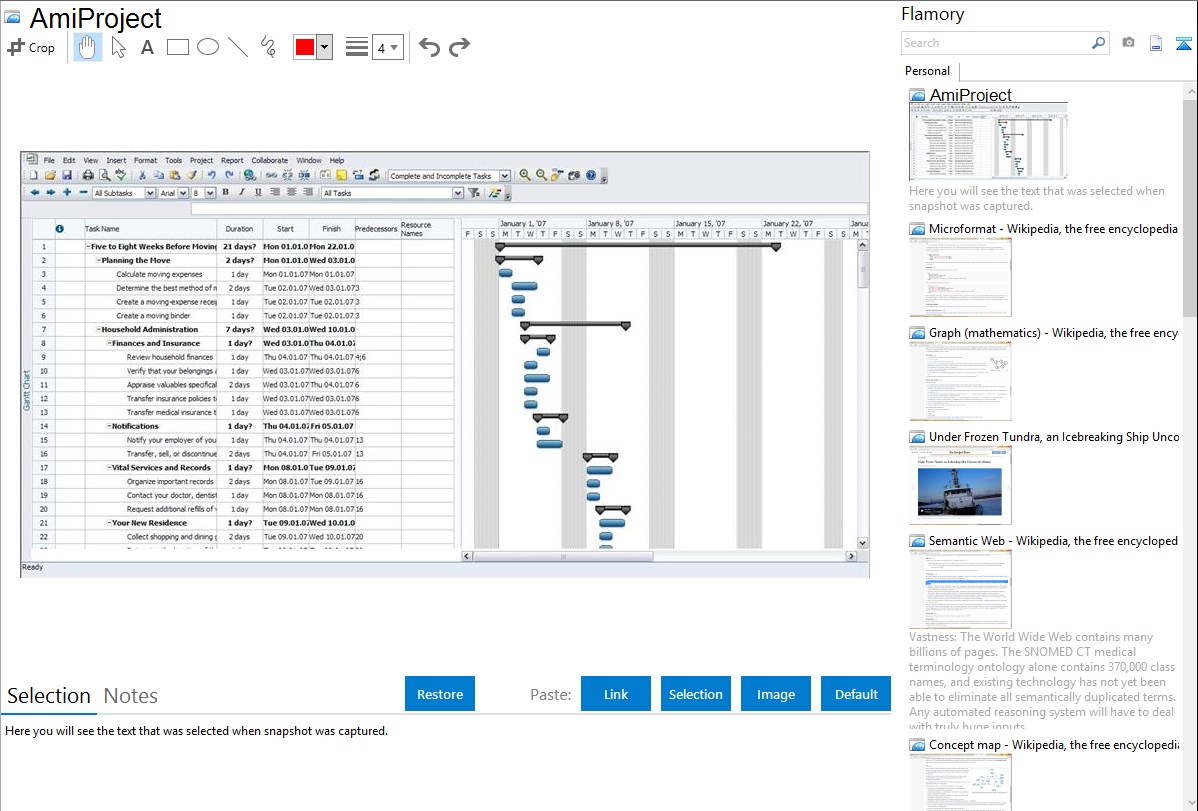Select the rectangle shape tool
1198x811 pixels.
coord(177,47)
